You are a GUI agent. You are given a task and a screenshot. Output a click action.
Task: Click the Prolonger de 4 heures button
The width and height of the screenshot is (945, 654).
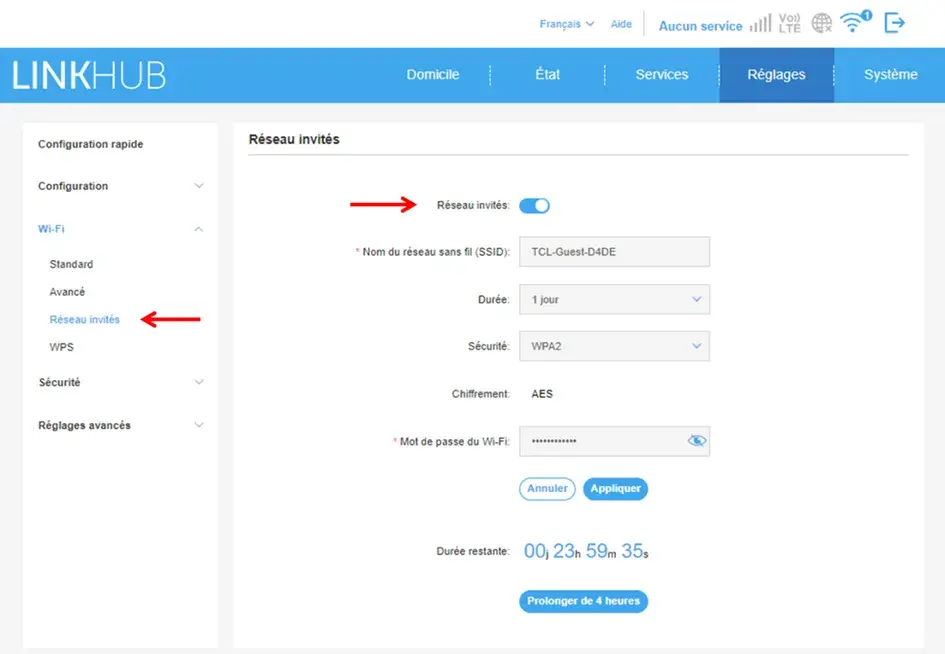point(584,601)
